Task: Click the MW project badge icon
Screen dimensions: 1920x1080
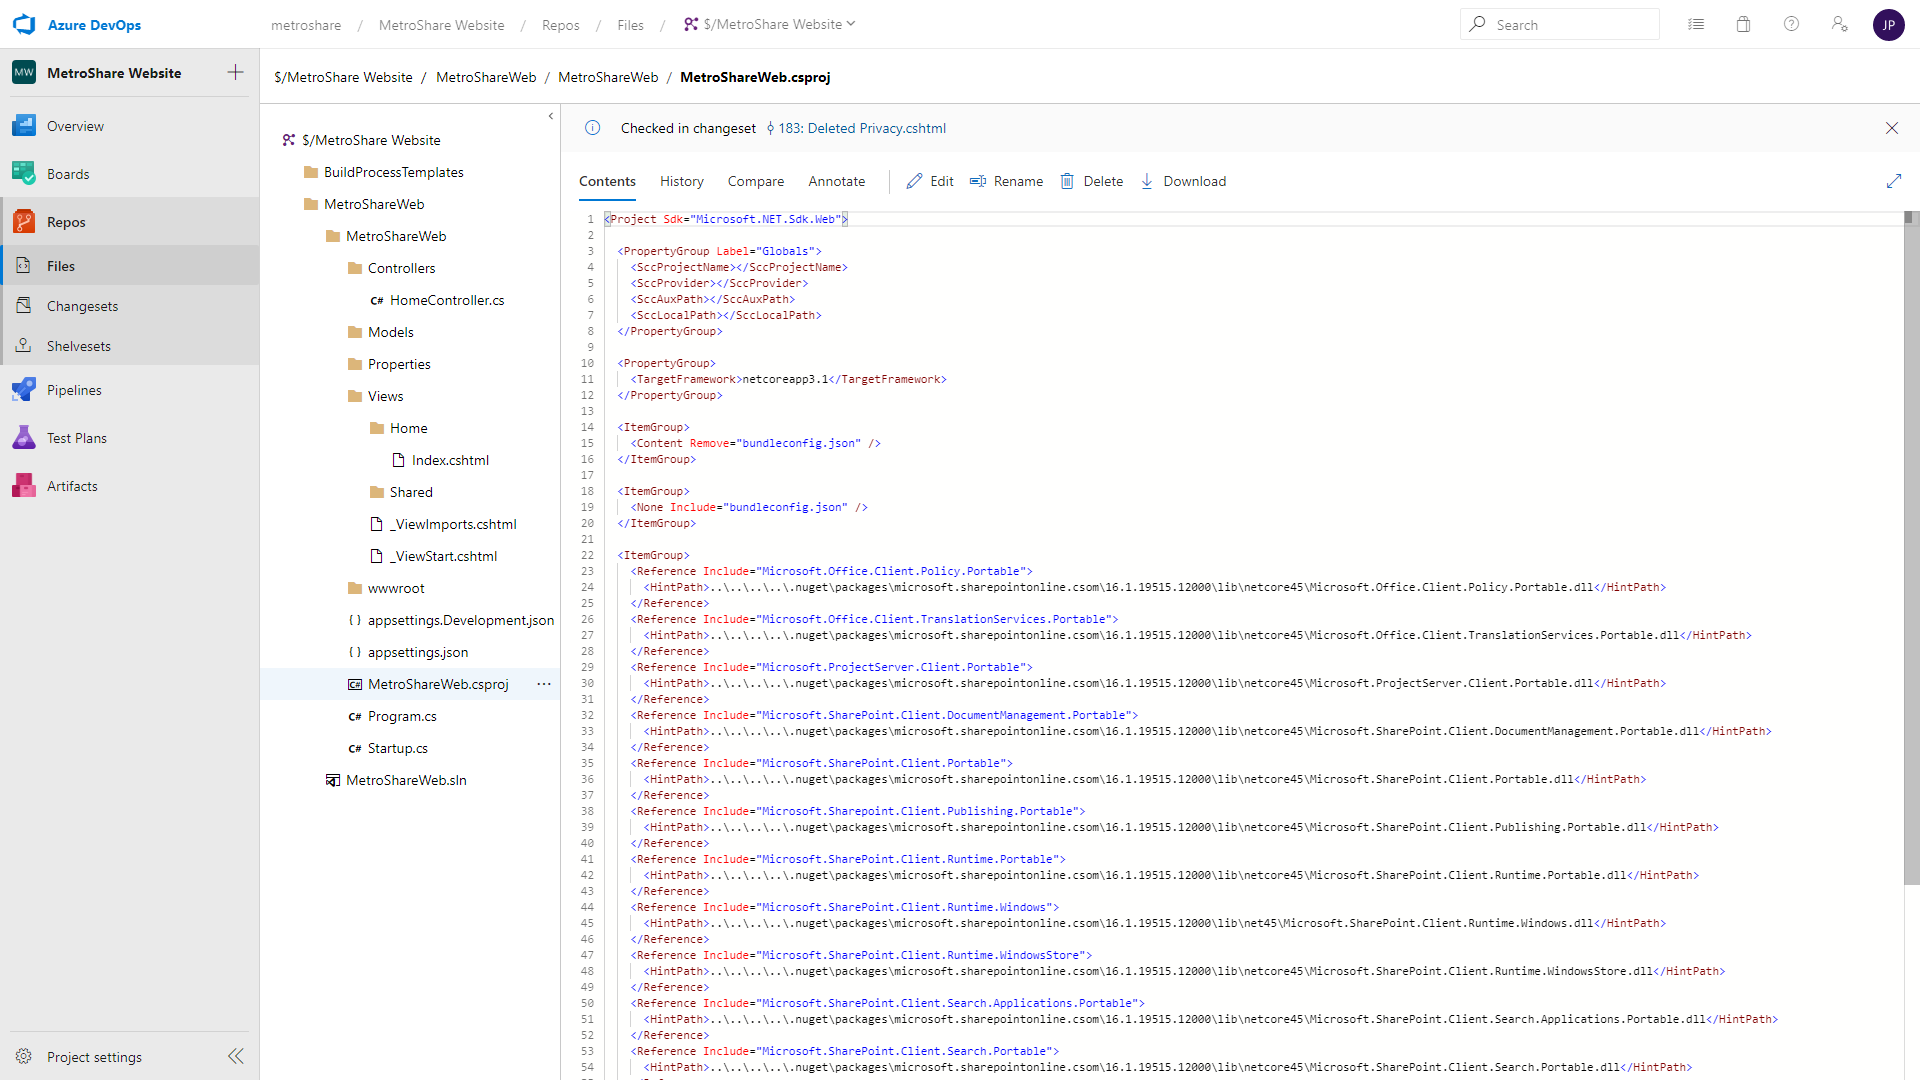Action: click(24, 72)
